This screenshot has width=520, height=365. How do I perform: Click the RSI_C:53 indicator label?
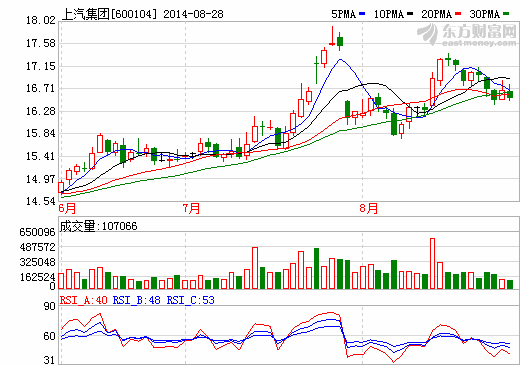[x=190, y=300]
